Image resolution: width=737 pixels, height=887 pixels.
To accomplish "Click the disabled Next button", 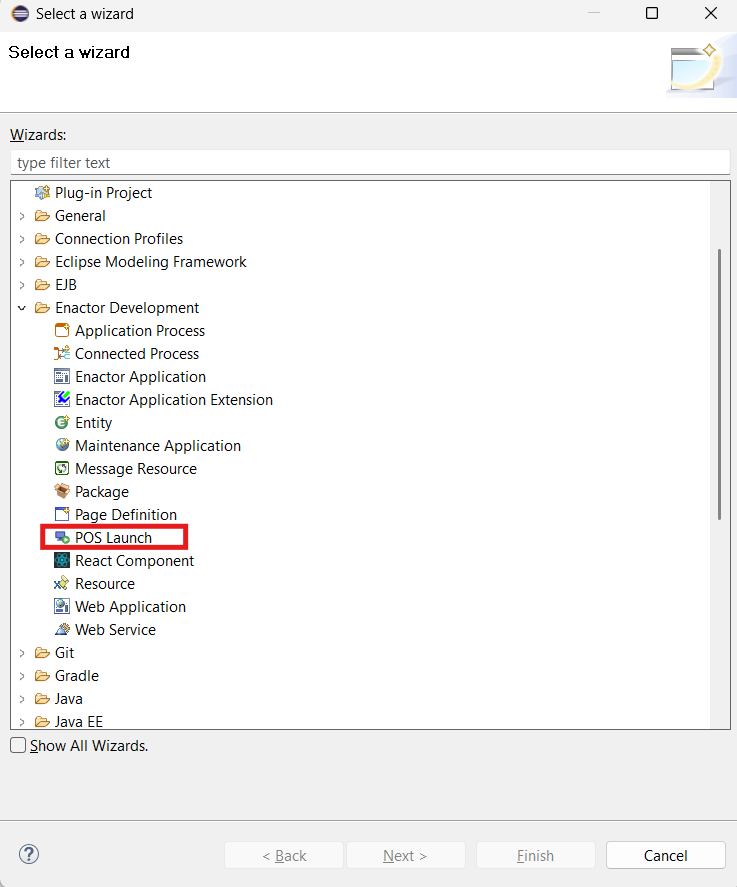I will point(406,855).
